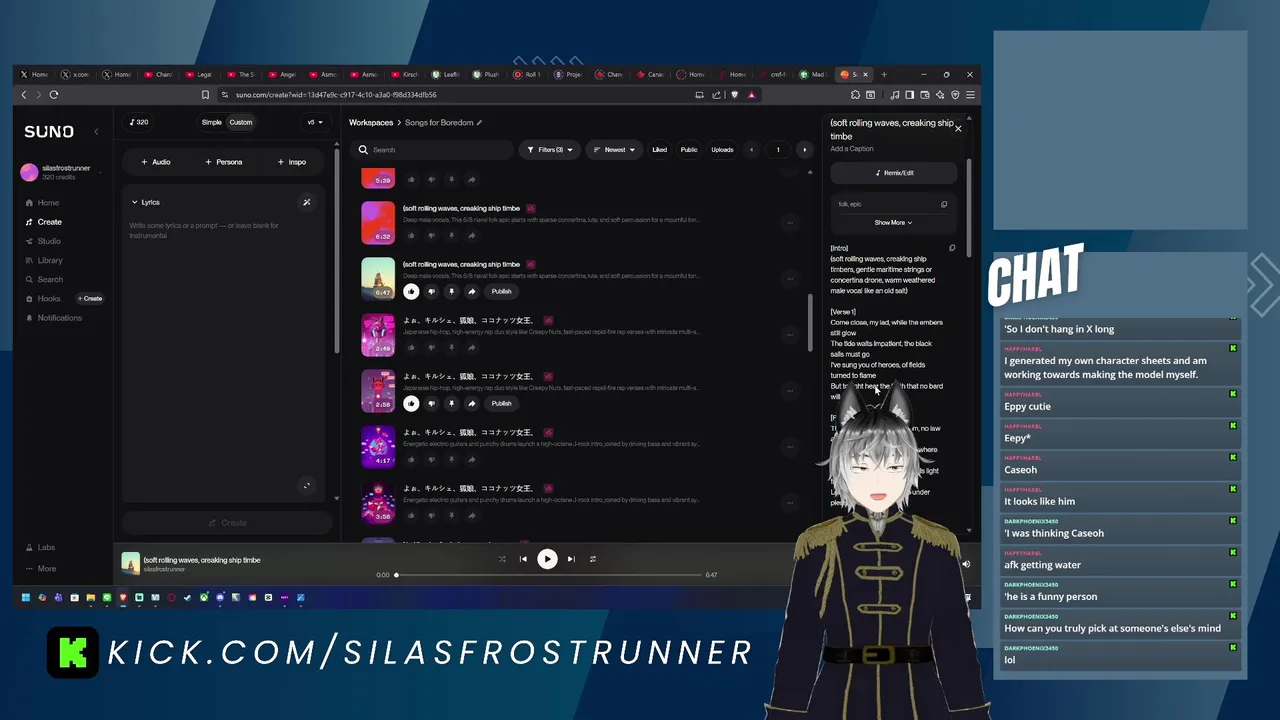Skip to the previous track
The image size is (1280, 720).
(x=523, y=559)
